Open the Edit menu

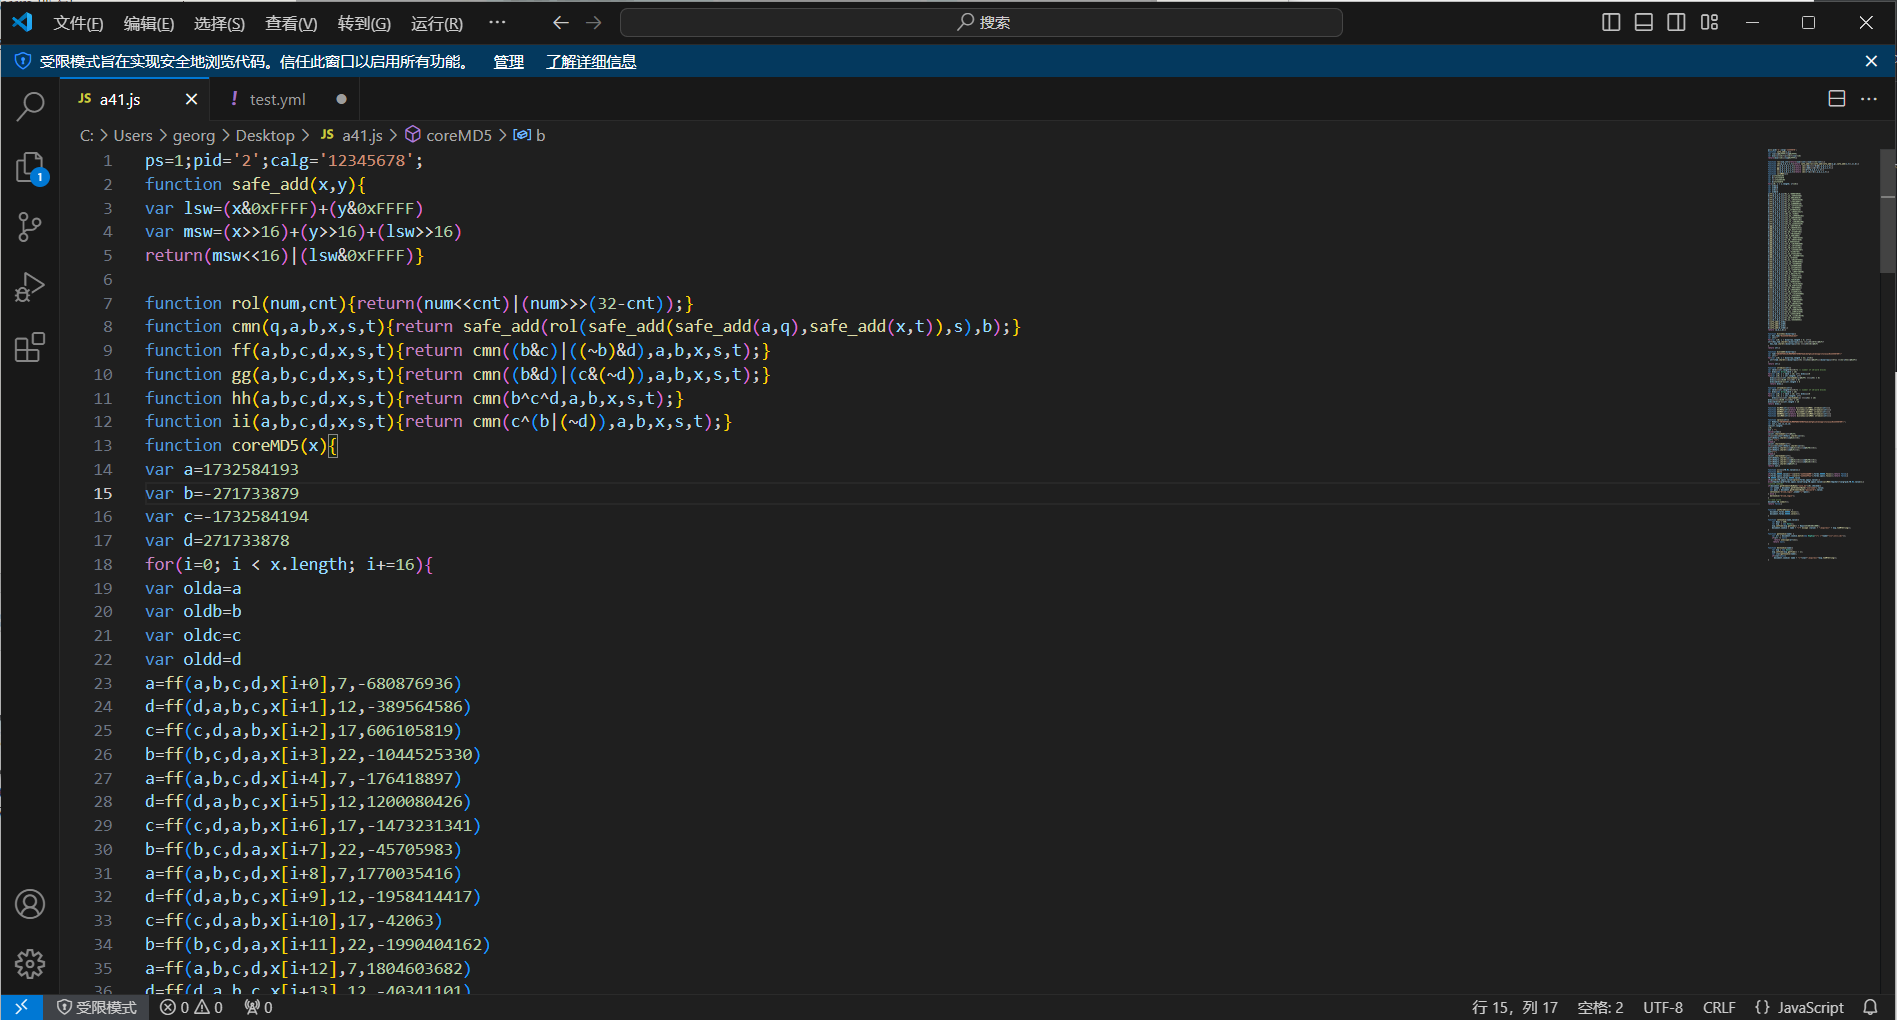(x=148, y=23)
